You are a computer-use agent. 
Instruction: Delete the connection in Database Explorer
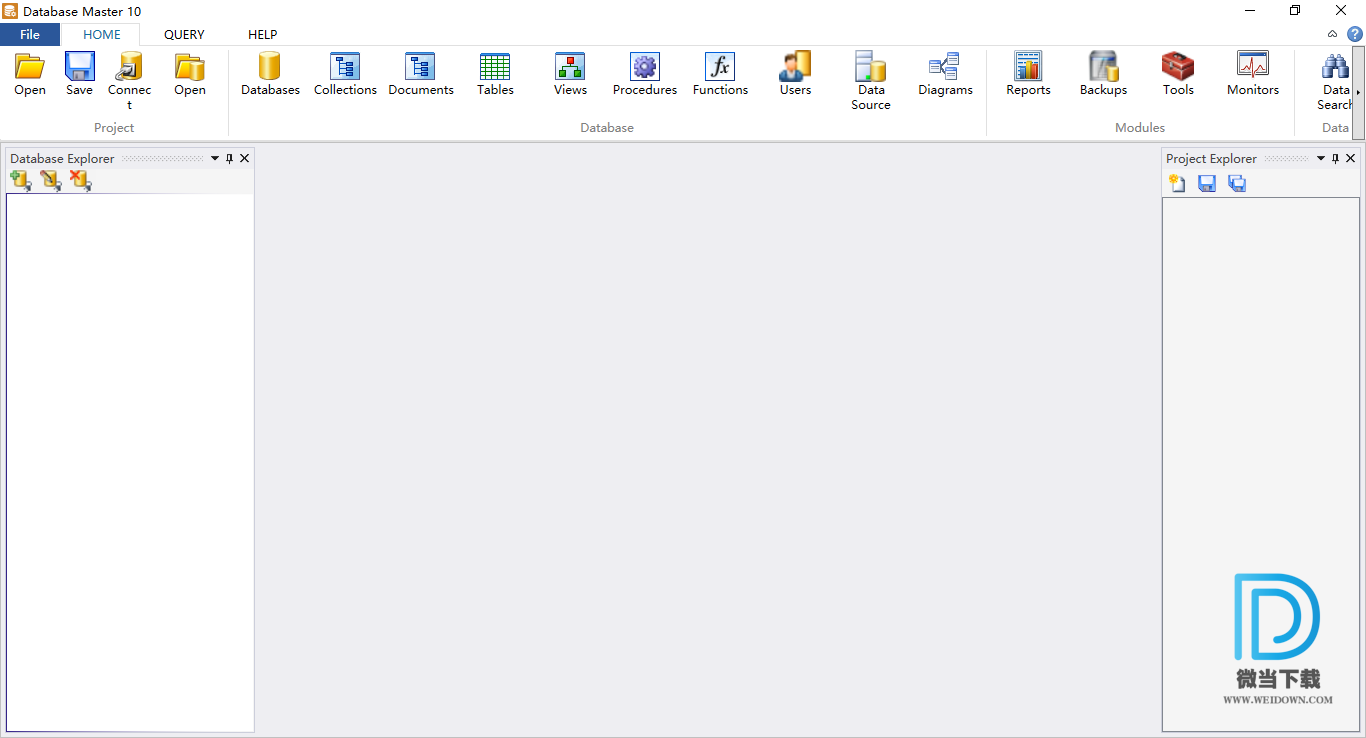click(80, 181)
